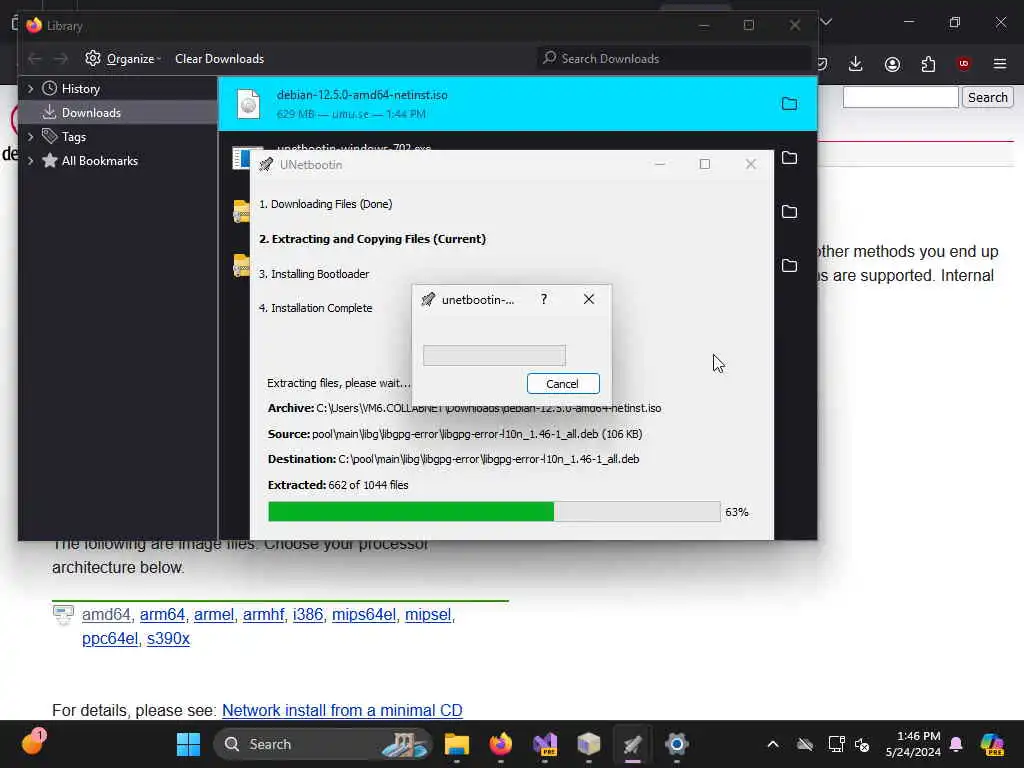Open widgets icon with notification badge

[33, 742]
